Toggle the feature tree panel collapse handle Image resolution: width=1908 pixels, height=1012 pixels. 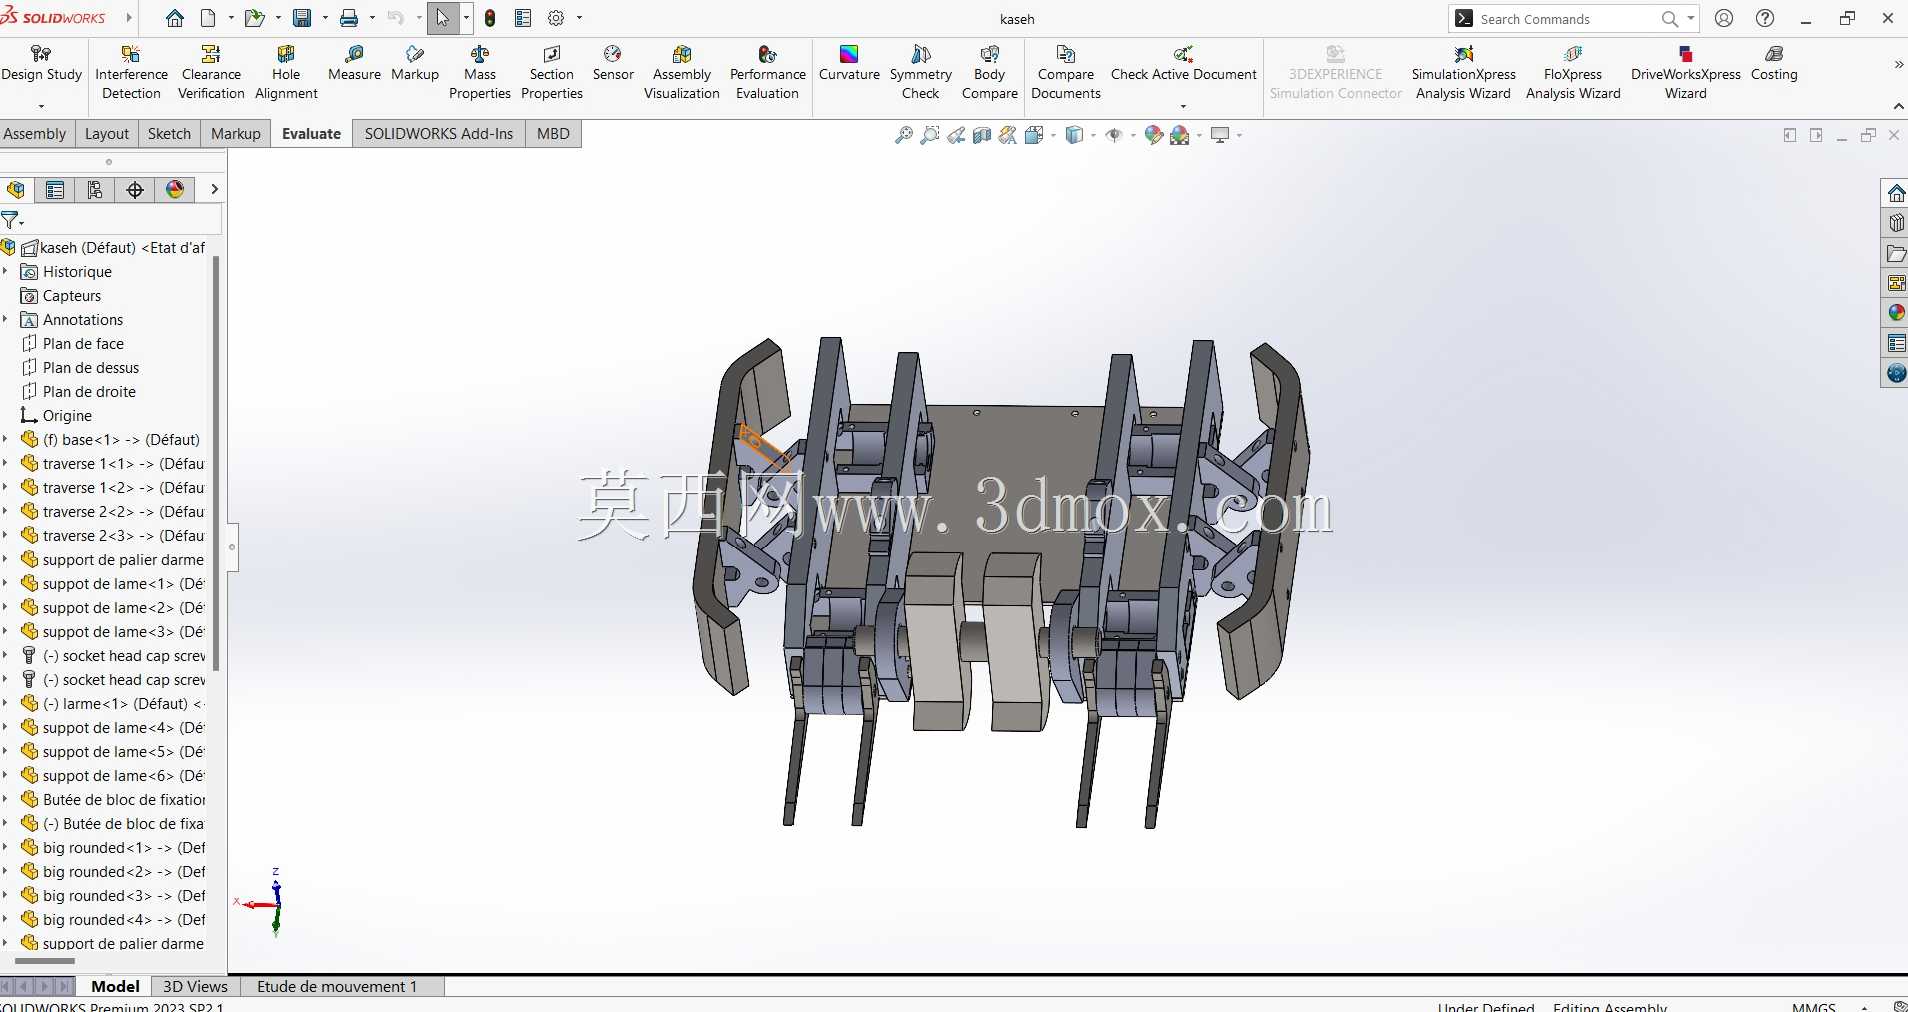tap(232, 547)
